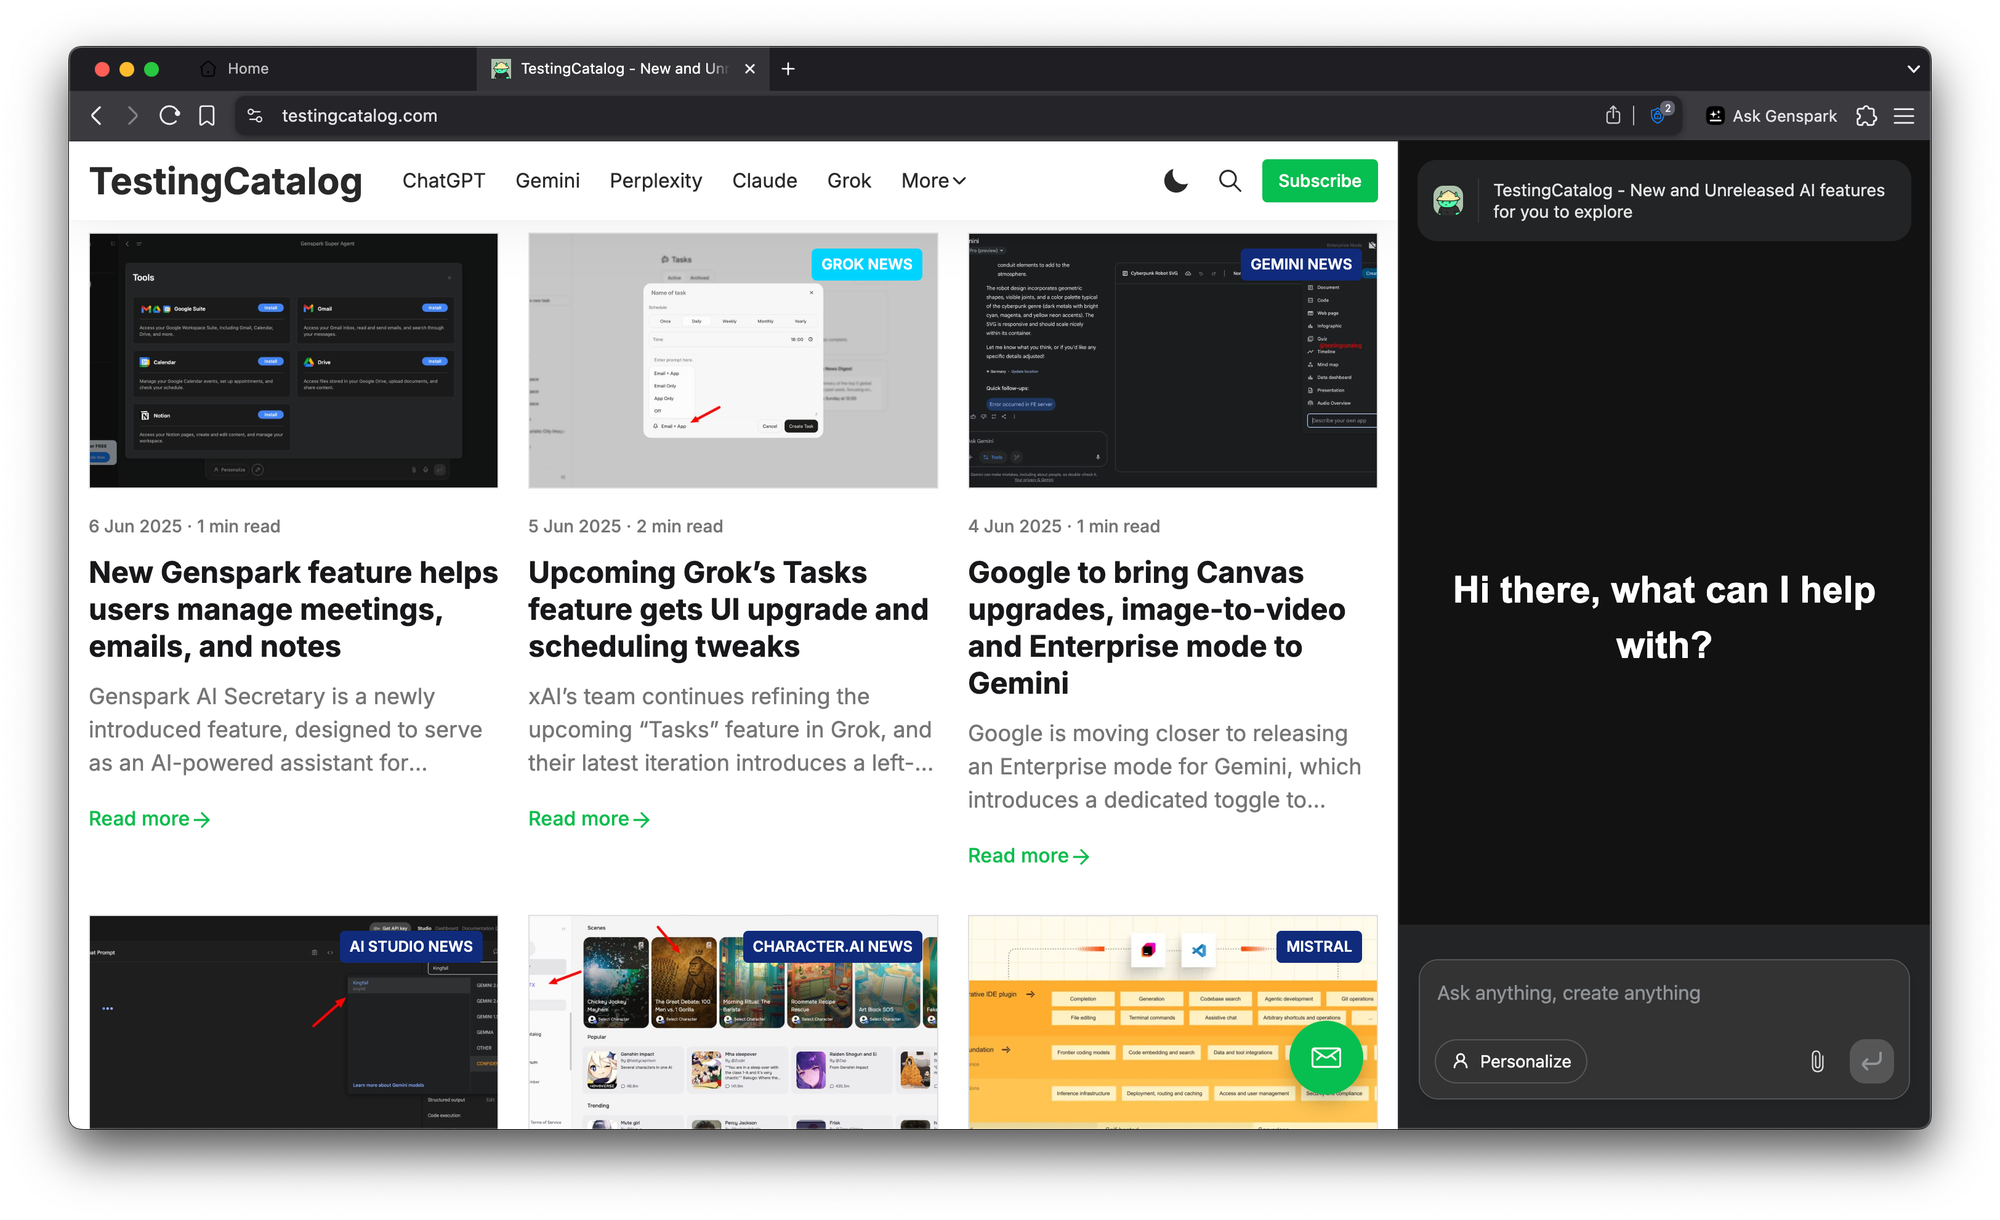This screenshot has width=2000, height=1220.
Task: Click the Ask Genspark toolbar icon
Action: [1714, 115]
